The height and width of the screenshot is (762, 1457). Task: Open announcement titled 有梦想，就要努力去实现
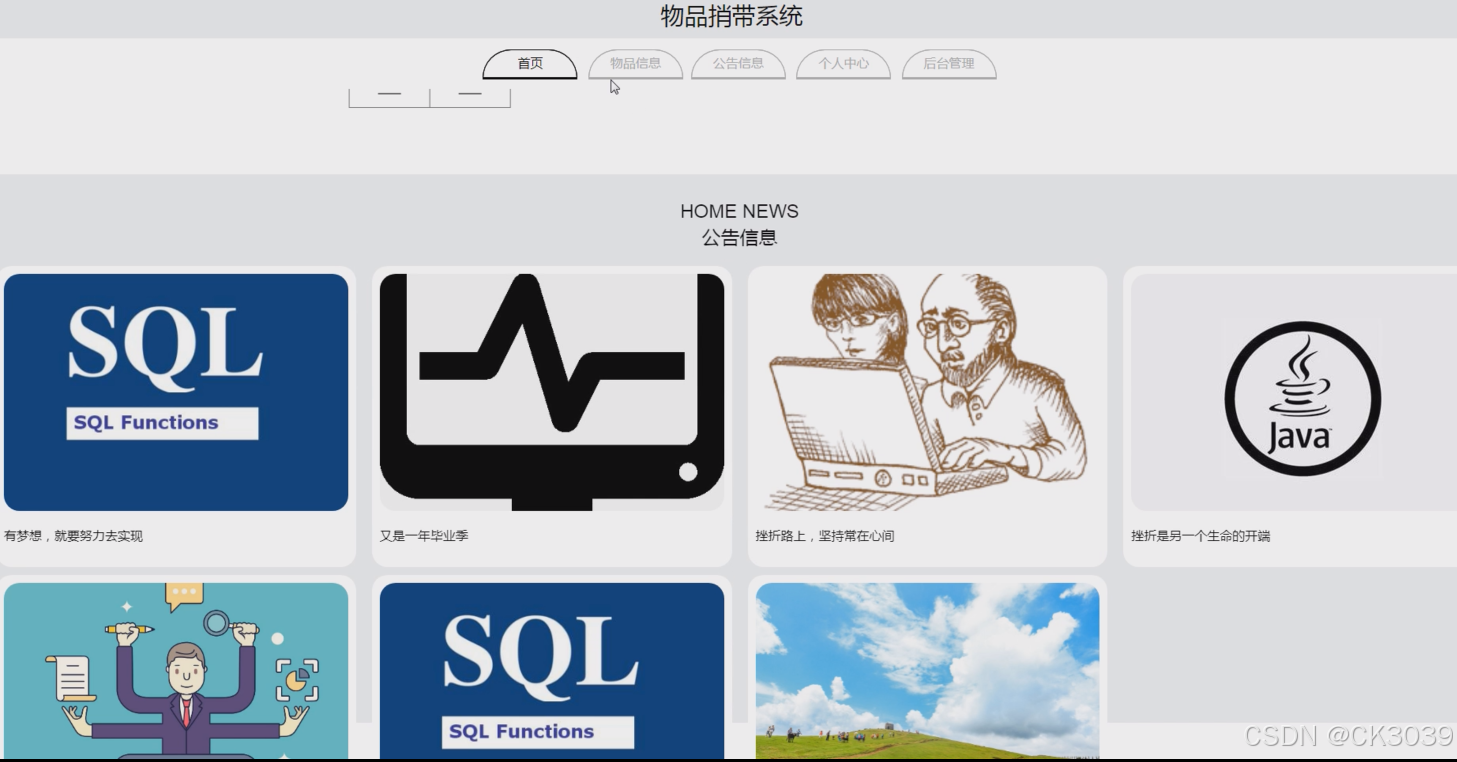pyautogui.click(x=74, y=536)
